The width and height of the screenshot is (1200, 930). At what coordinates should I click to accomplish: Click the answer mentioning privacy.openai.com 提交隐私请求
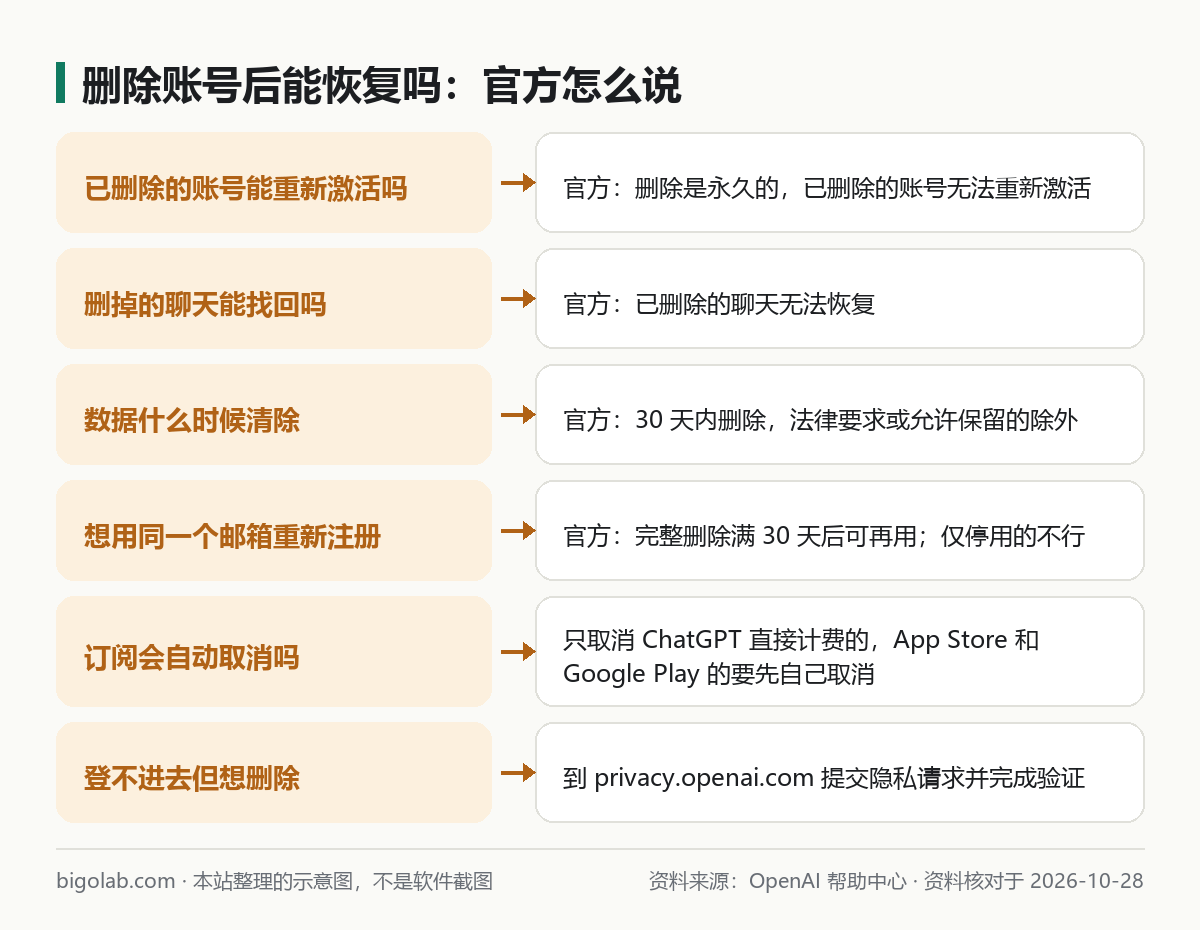840,773
